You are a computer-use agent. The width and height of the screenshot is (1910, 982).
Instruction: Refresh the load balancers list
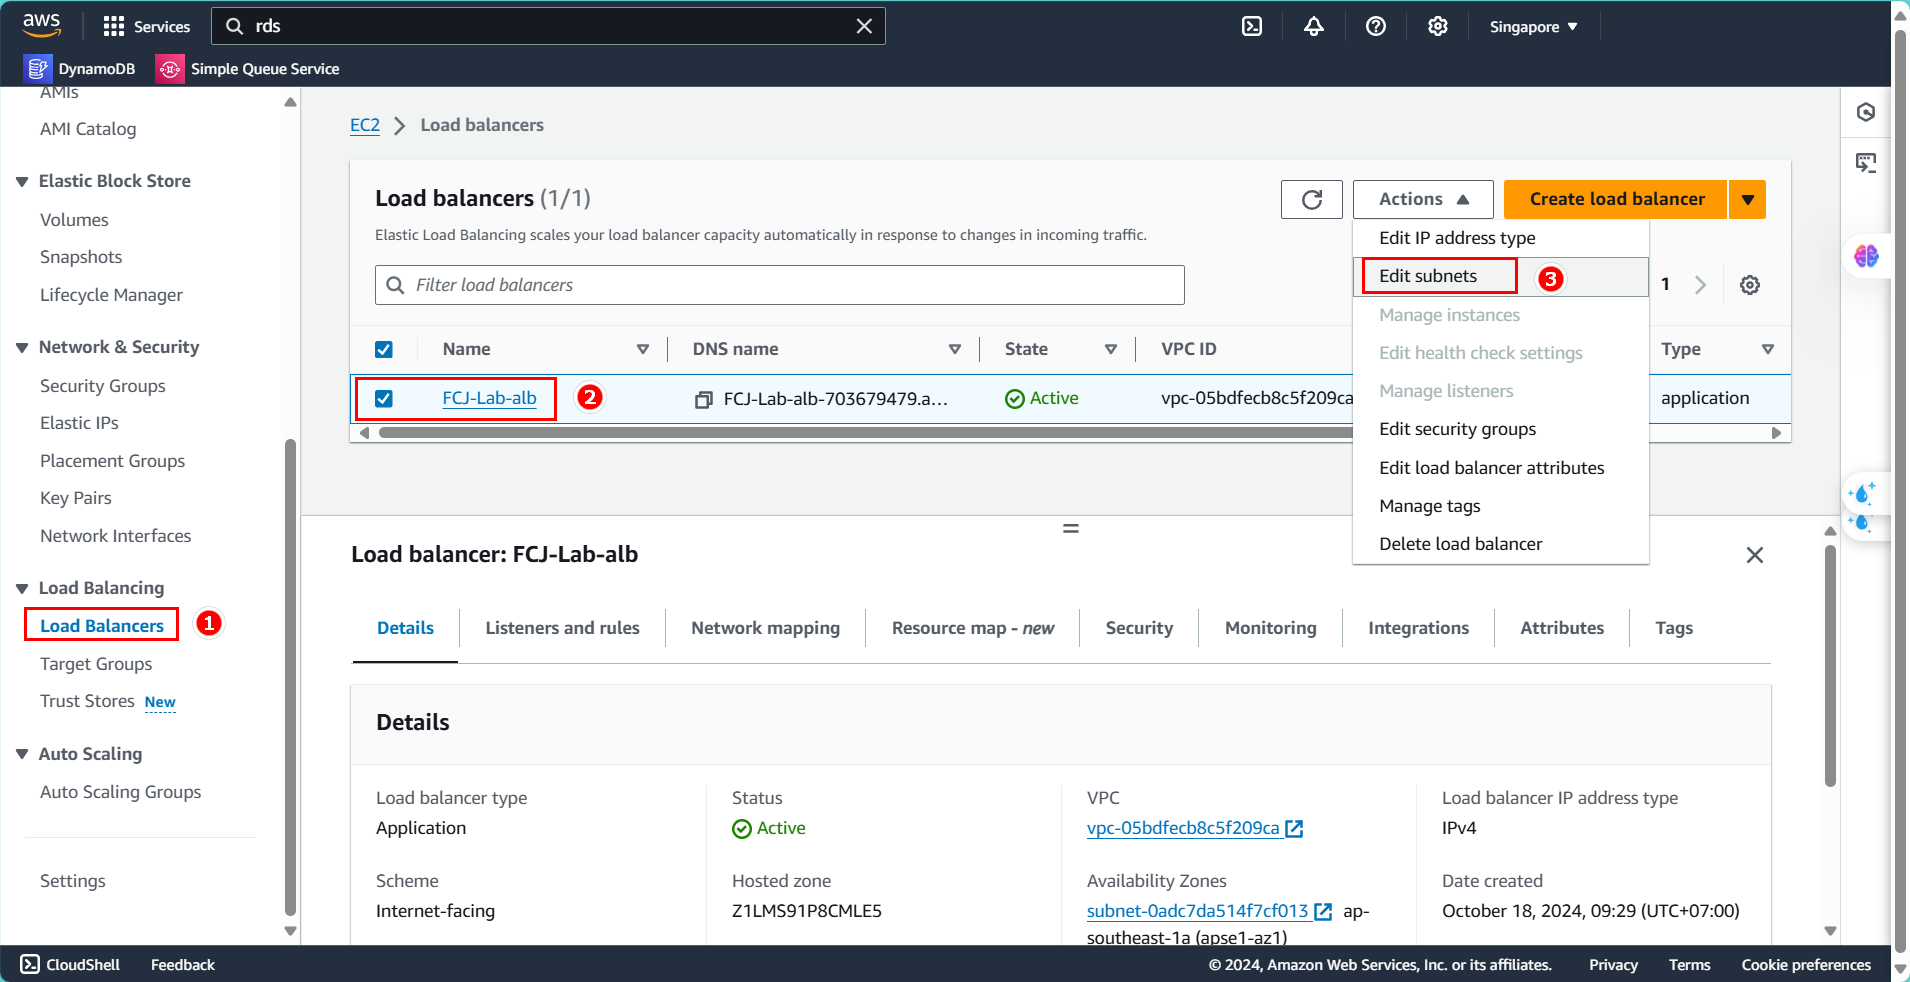(x=1312, y=199)
